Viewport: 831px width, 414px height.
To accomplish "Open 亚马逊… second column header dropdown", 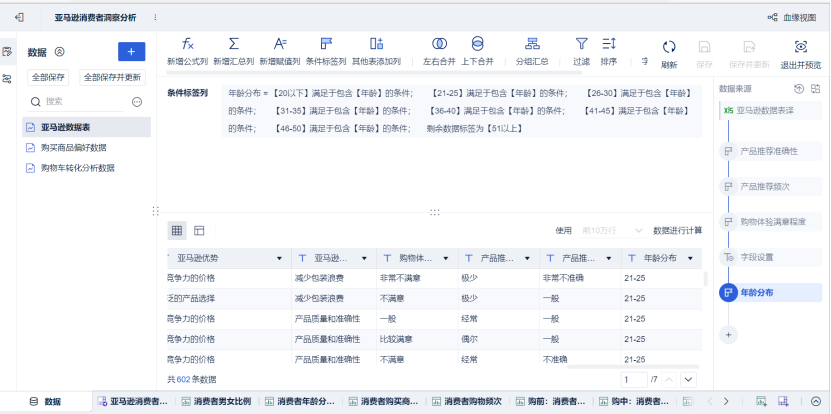I will [364, 258].
